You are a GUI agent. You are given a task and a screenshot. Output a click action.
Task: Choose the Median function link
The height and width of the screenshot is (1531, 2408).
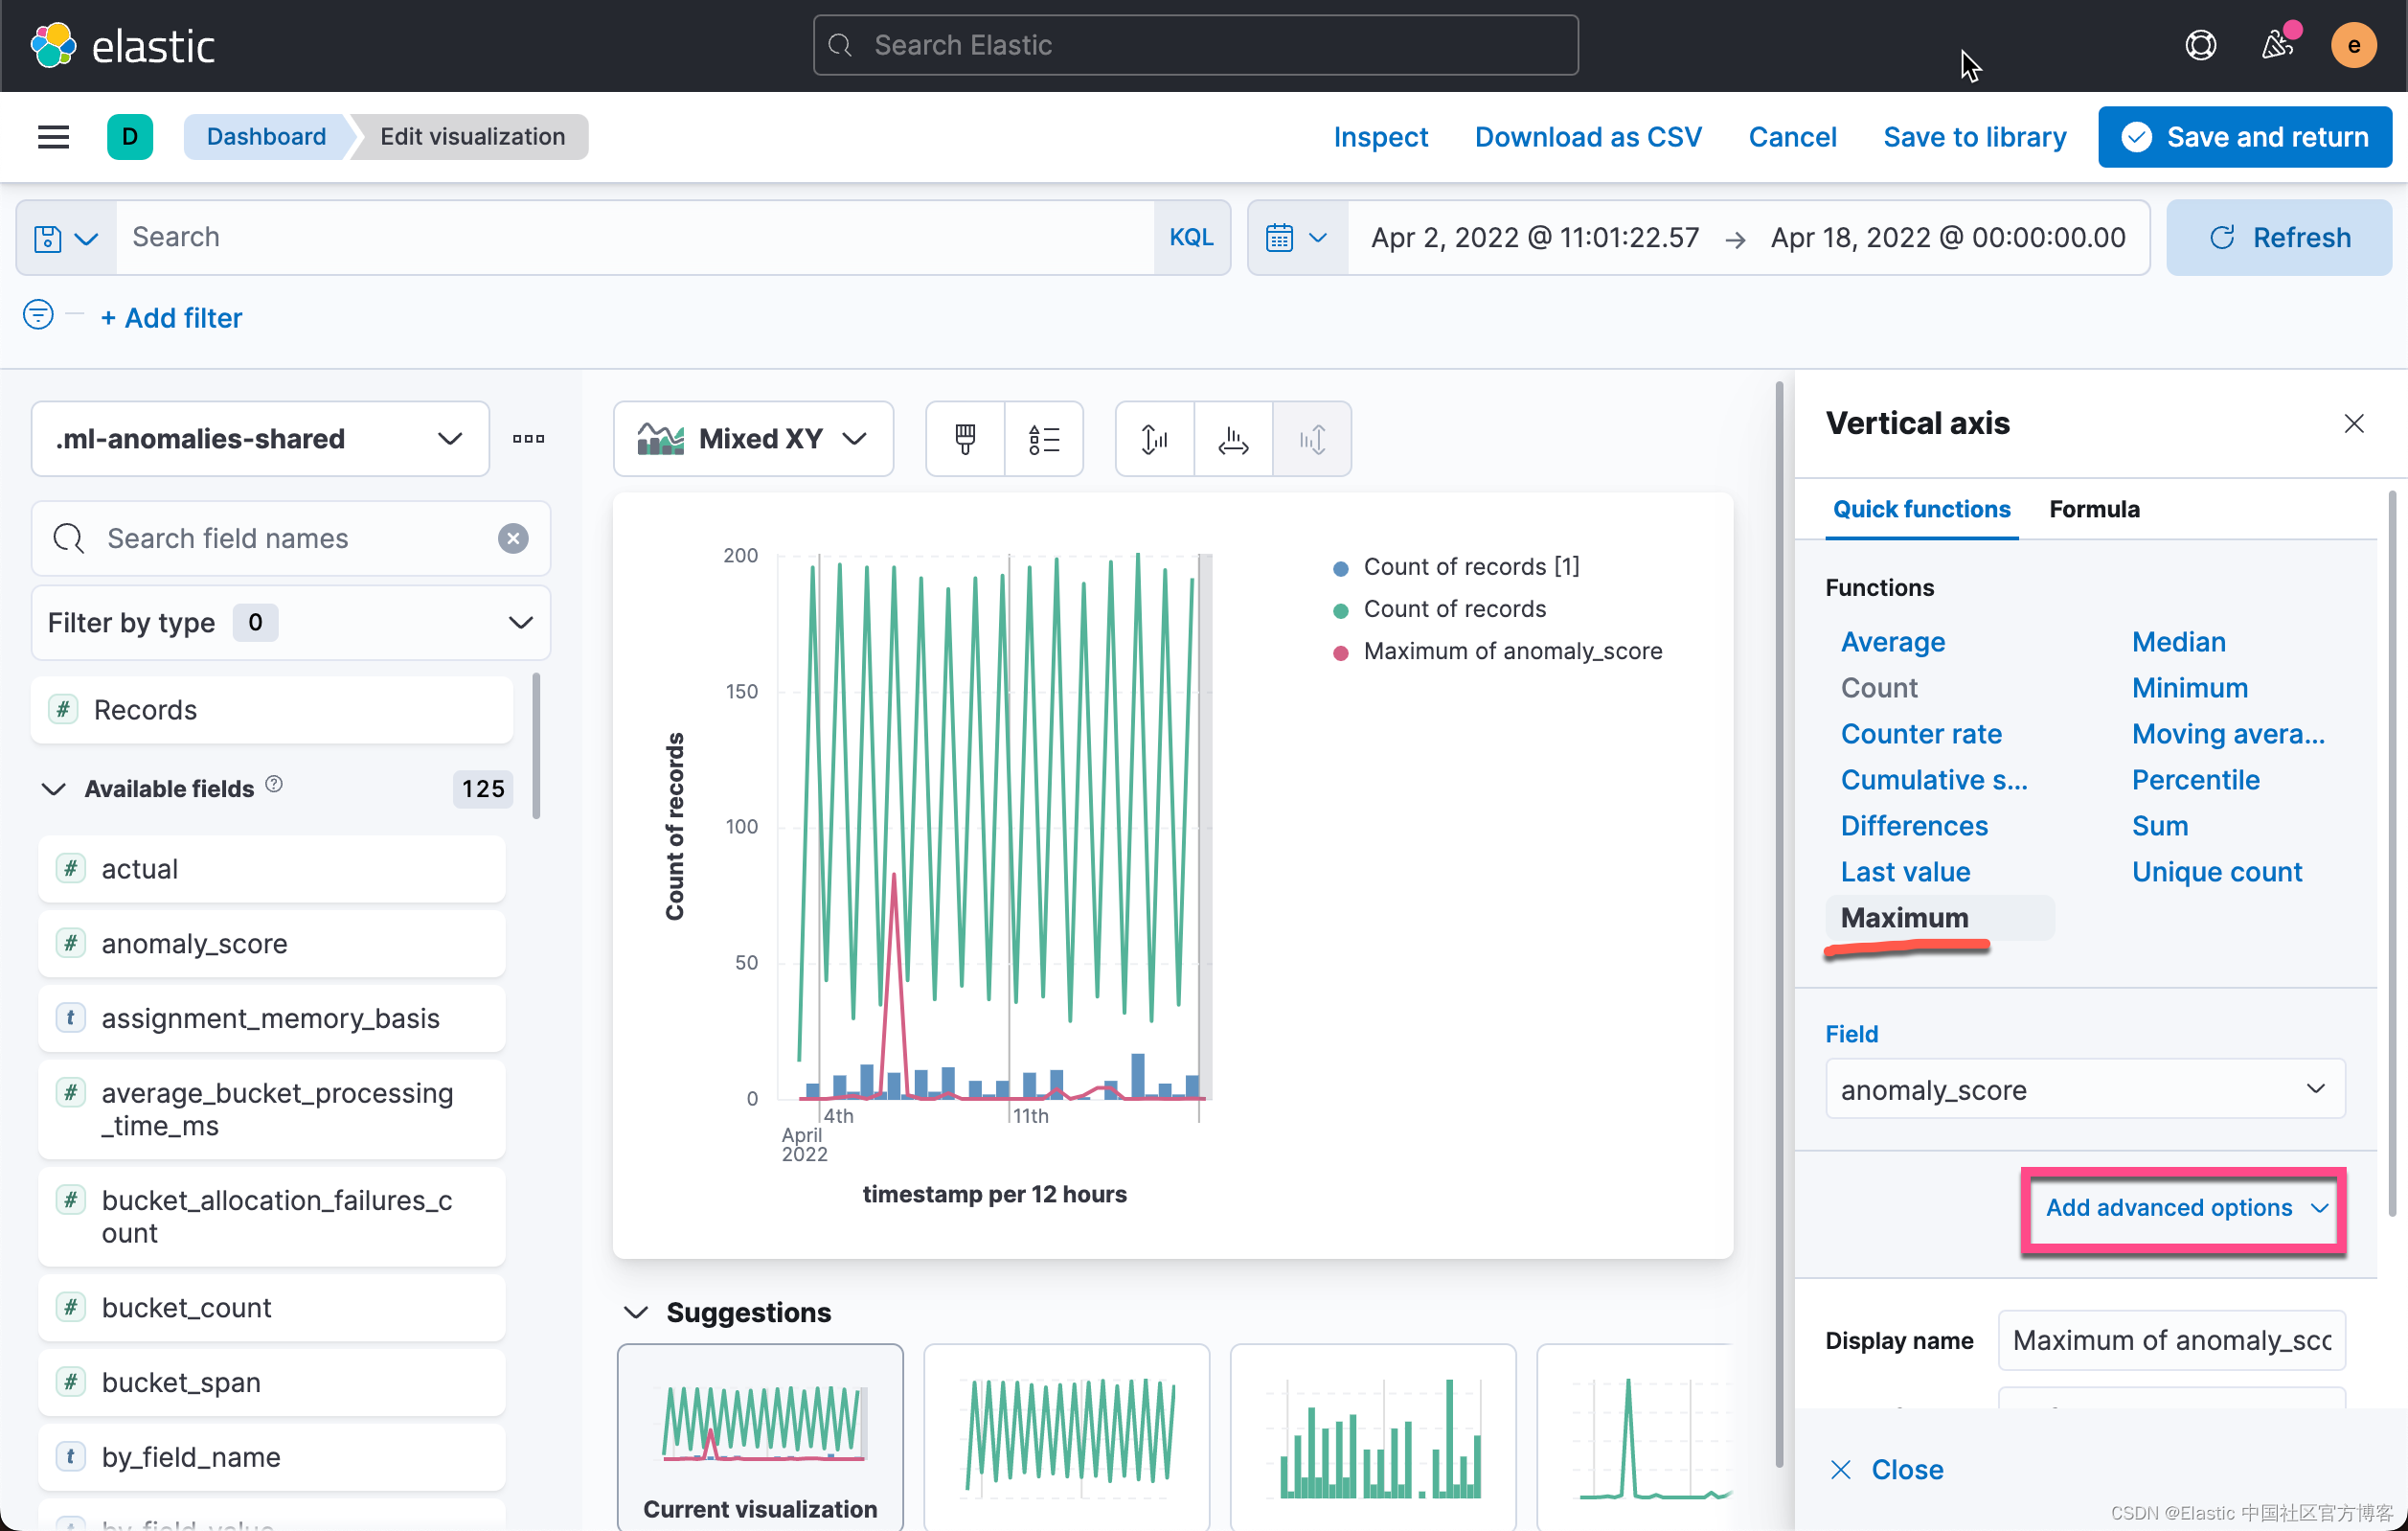pyautogui.click(x=2178, y=642)
